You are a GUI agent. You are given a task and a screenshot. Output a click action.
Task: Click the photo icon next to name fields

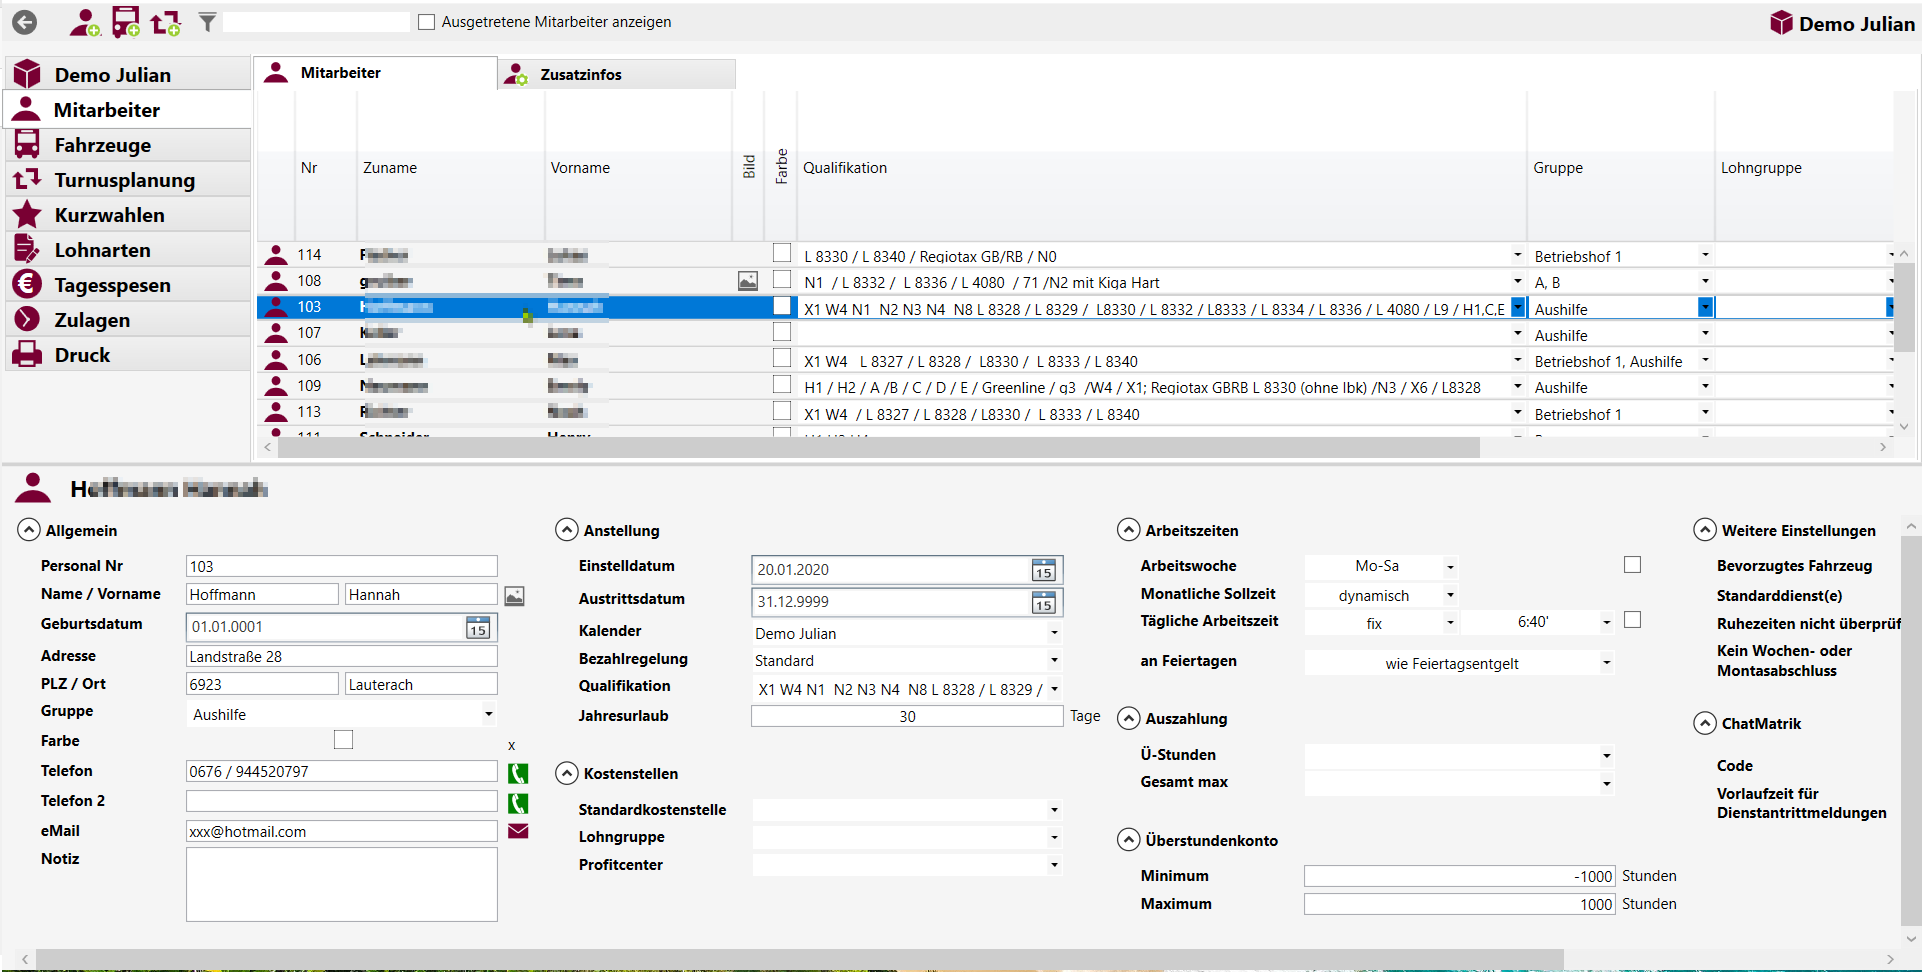pyautogui.click(x=514, y=596)
